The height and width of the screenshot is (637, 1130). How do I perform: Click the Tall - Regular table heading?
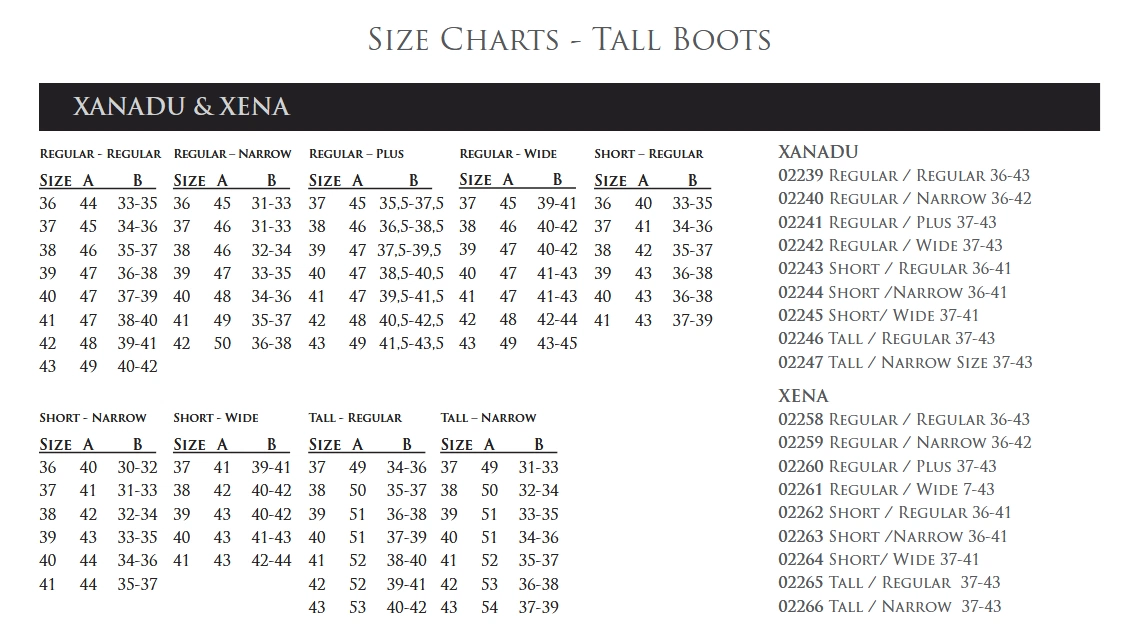355,418
